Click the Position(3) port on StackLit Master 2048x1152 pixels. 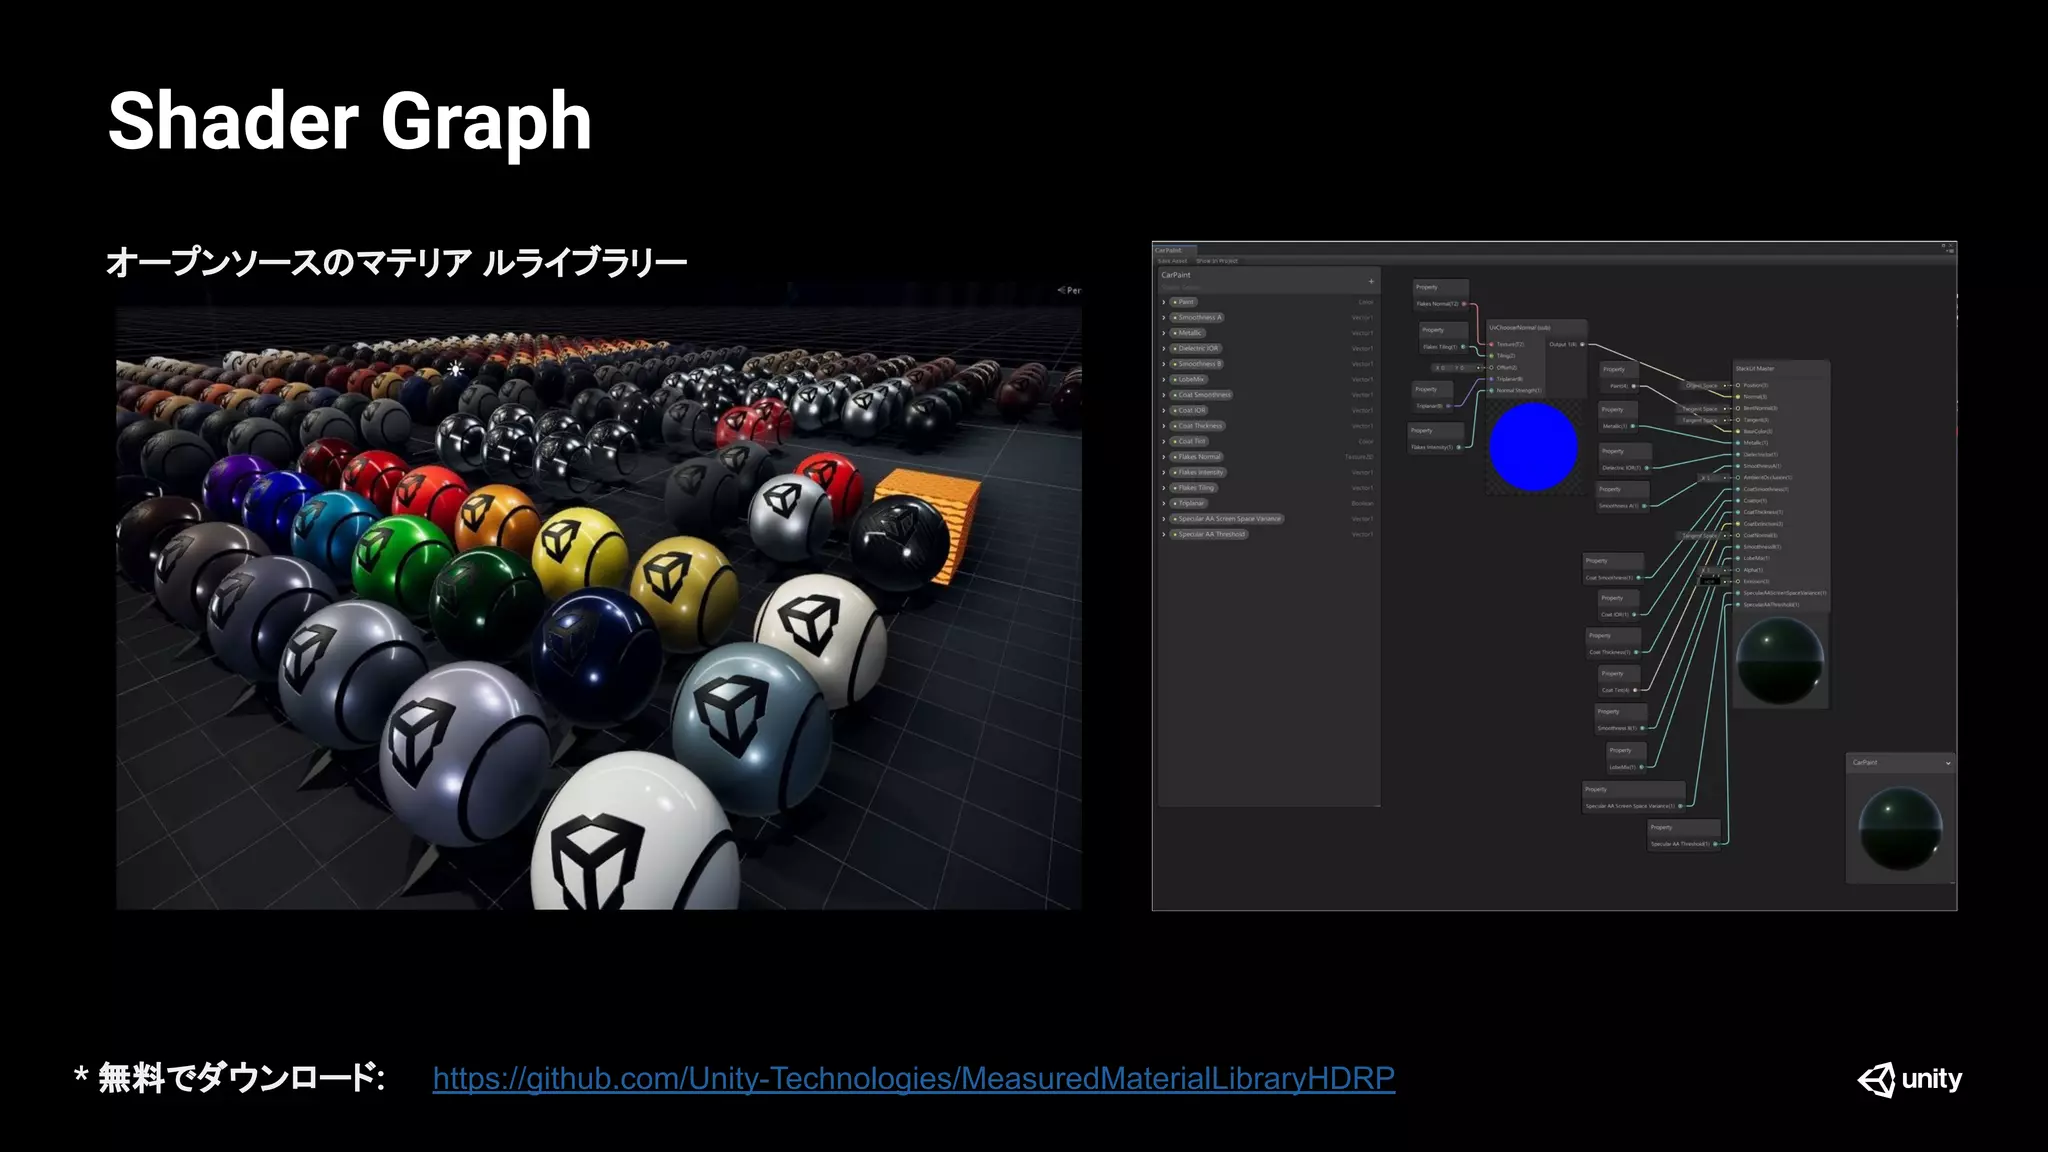click(x=1738, y=385)
